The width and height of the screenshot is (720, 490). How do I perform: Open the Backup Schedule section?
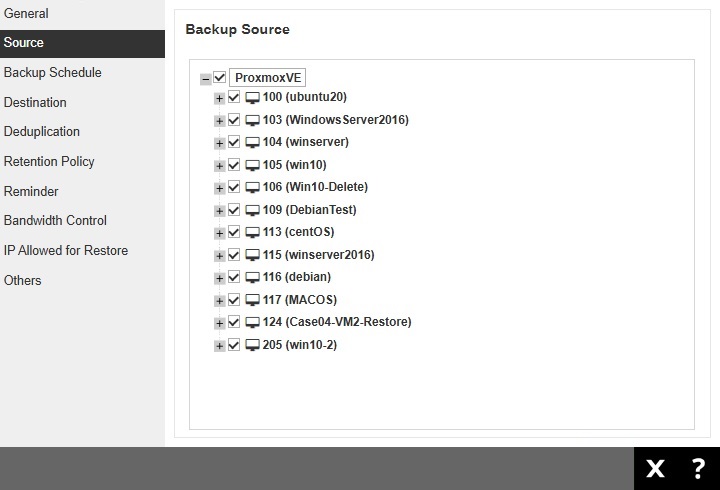tap(52, 73)
